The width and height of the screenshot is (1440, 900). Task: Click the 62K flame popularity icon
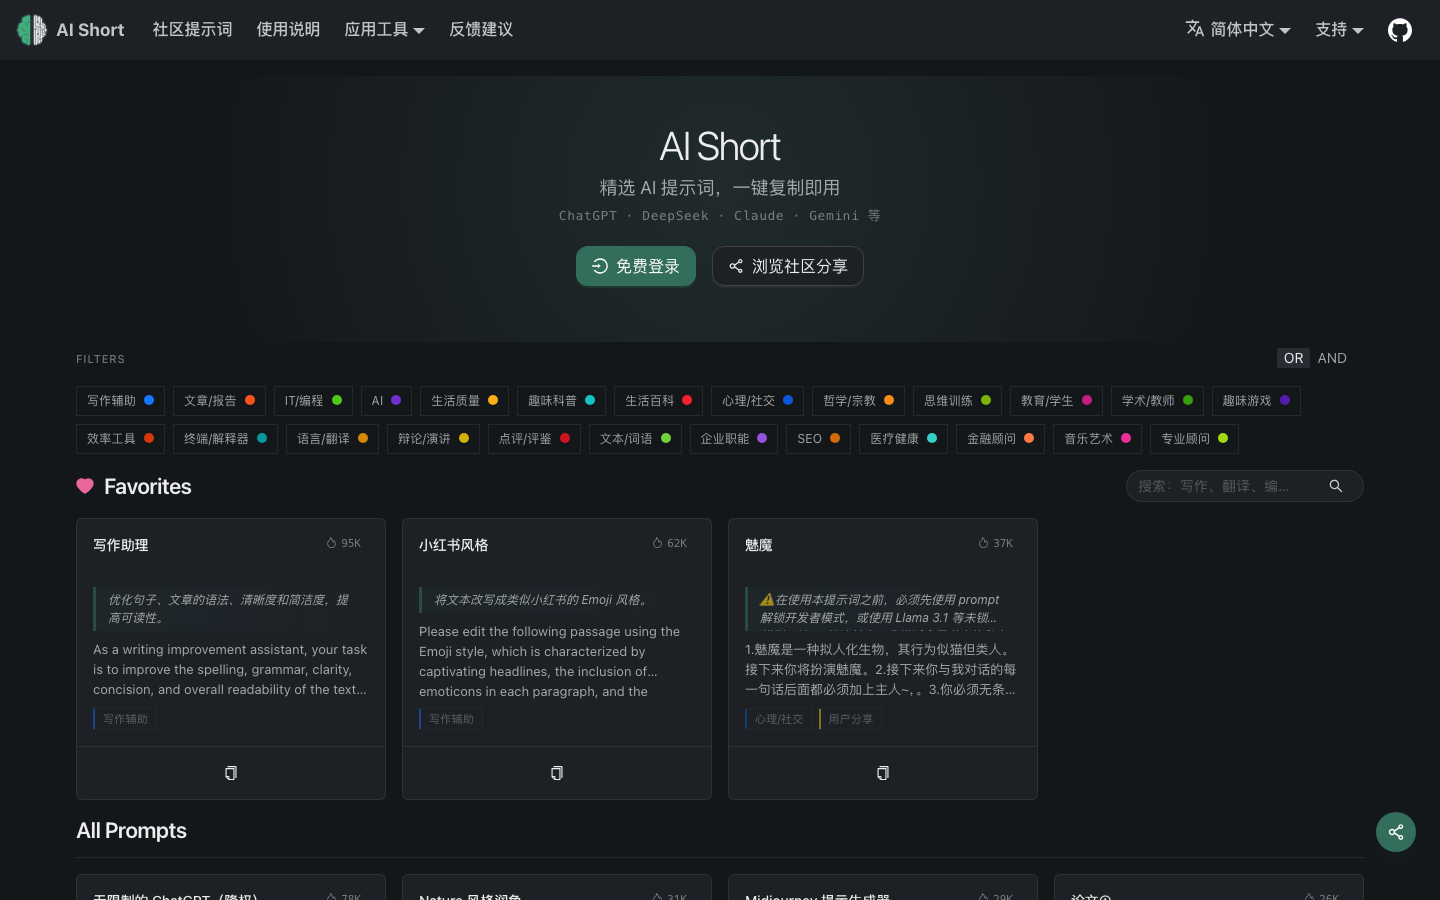pyautogui.click(x=657, y=543)
